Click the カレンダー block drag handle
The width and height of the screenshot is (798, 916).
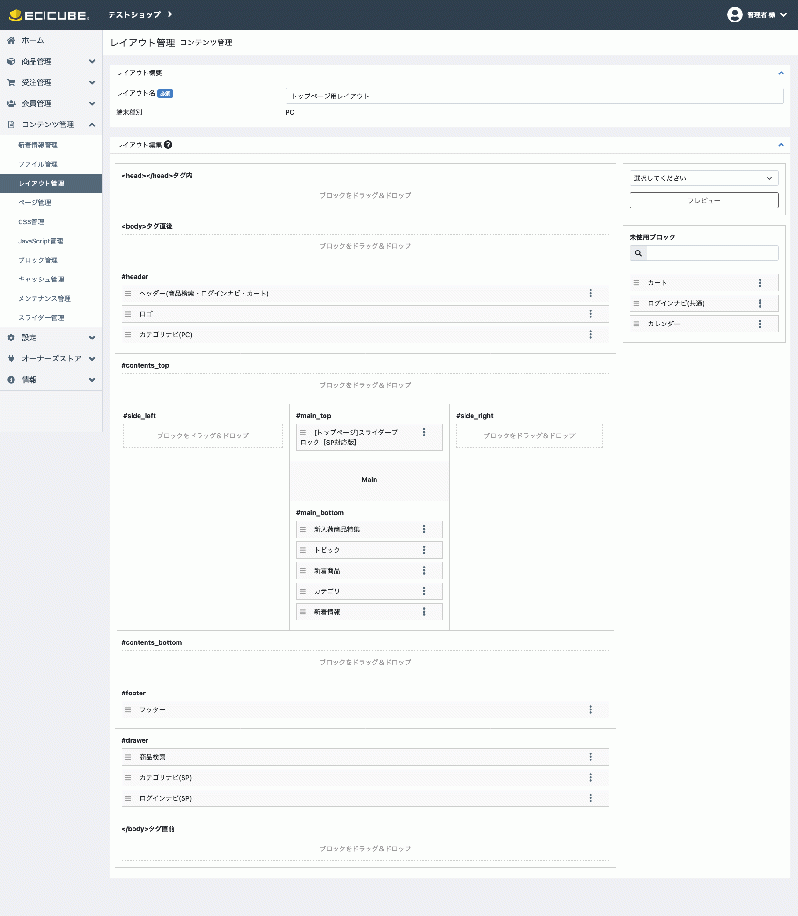click(637, 324)
